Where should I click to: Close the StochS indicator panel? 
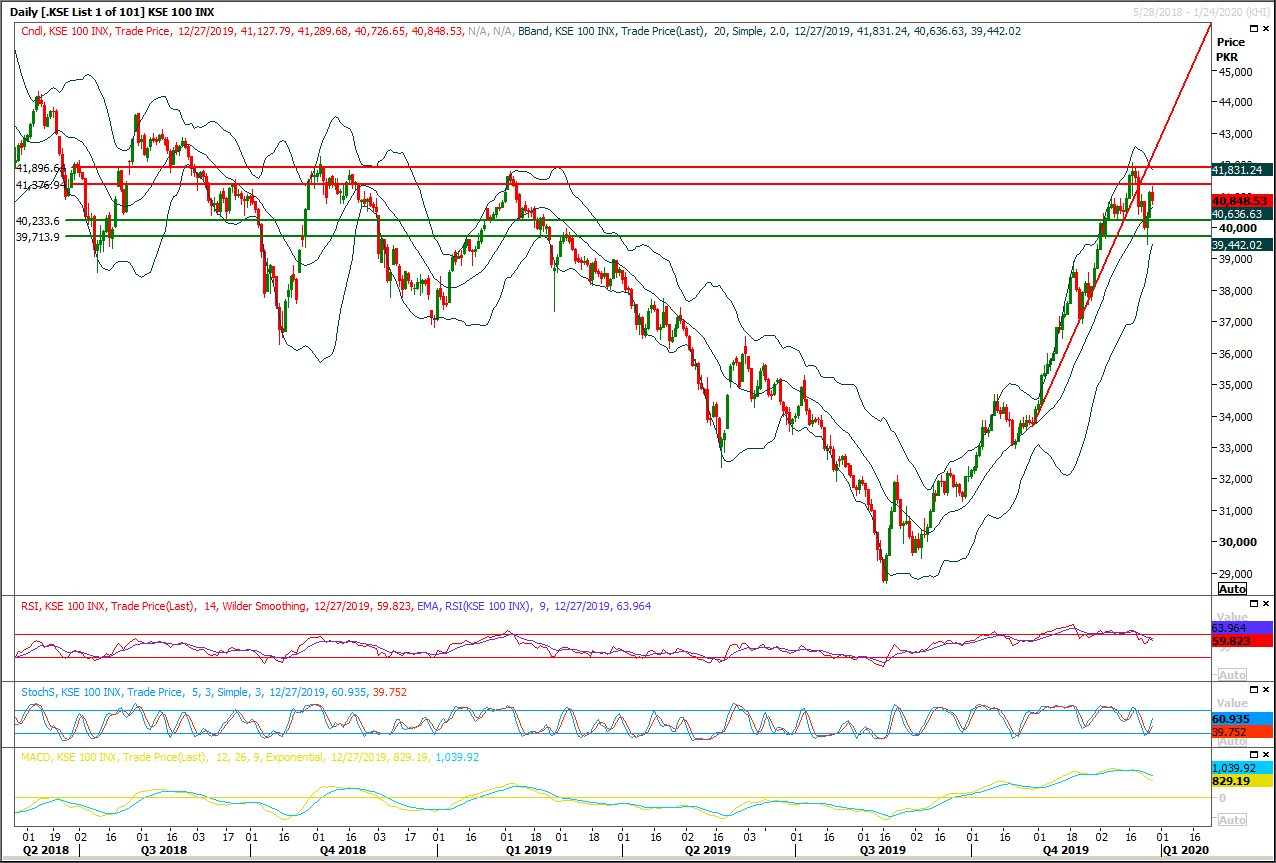click(x=1267, y=692)
